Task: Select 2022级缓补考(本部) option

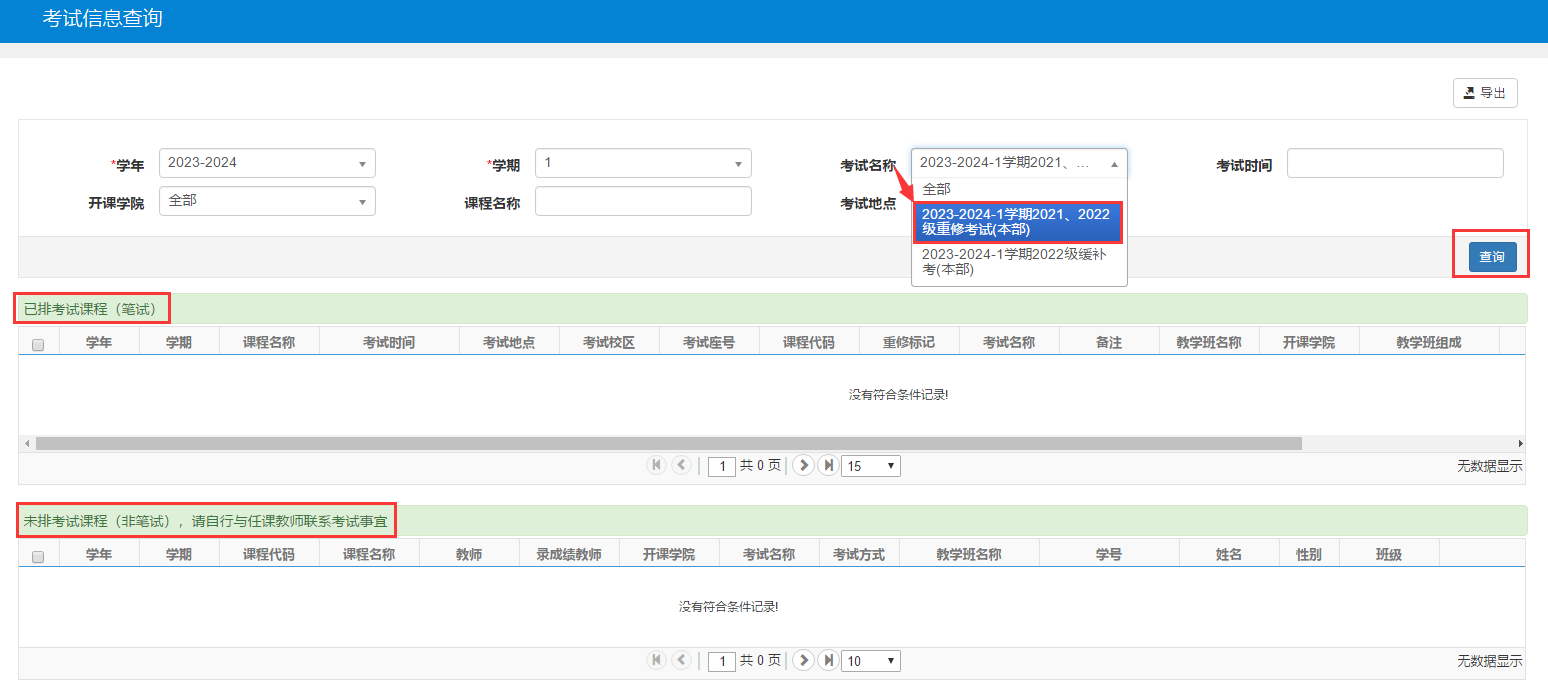Action: (1019, 262)
